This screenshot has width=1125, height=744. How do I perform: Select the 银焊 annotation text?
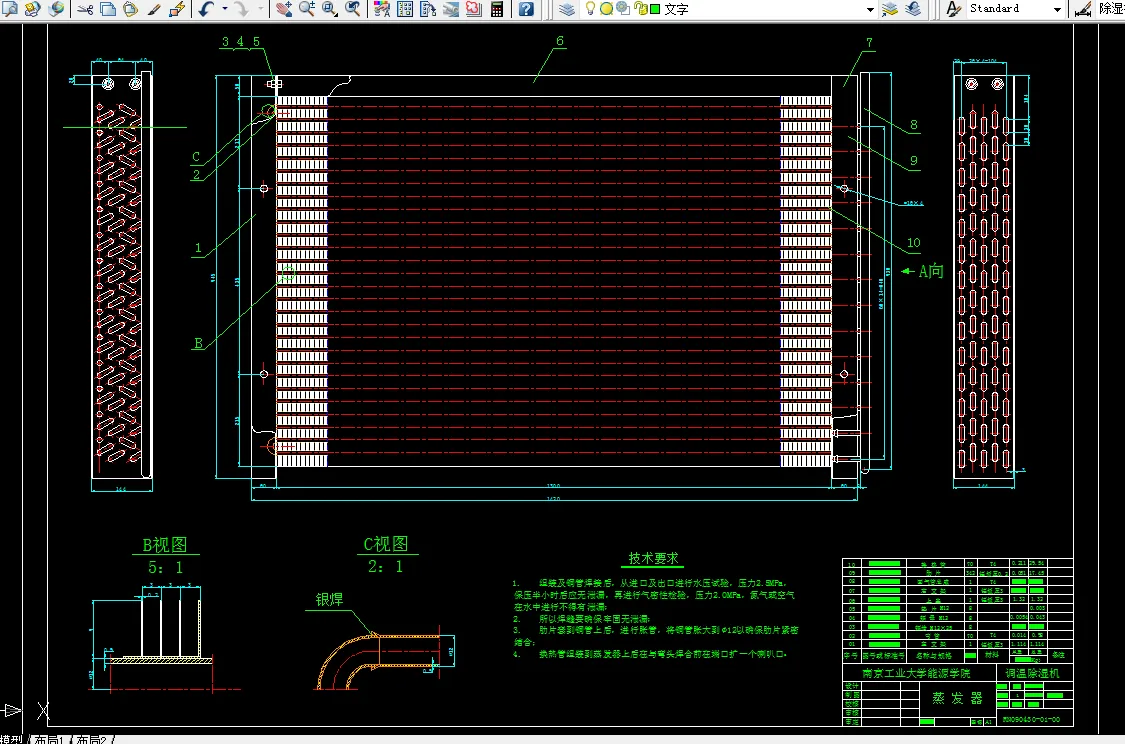pyautogui.click(x=329, y=599)
